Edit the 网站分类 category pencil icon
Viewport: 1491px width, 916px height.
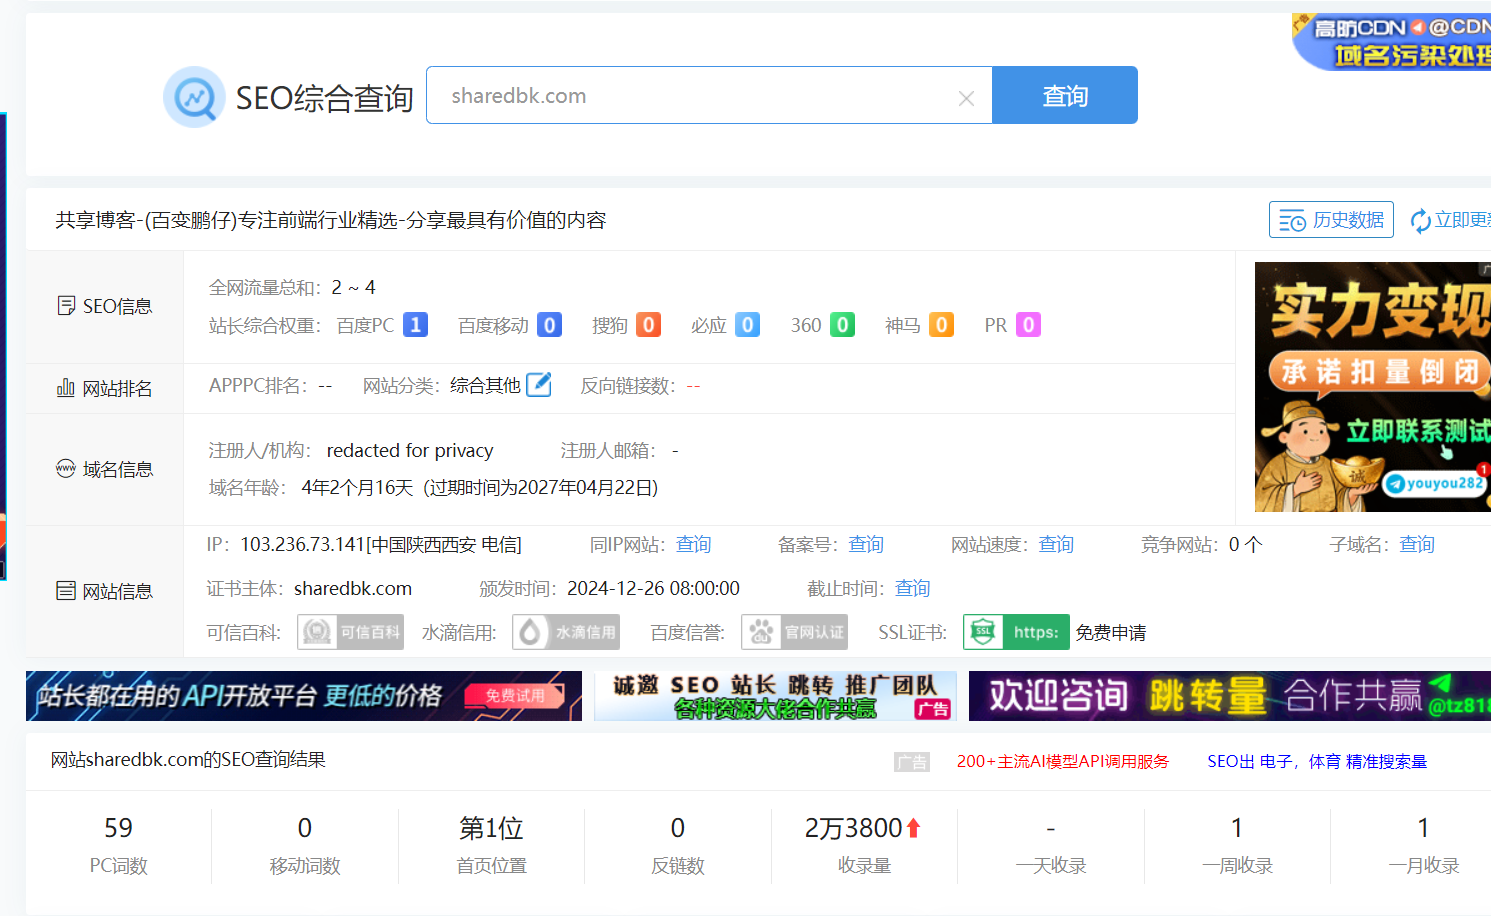point(539,385)
